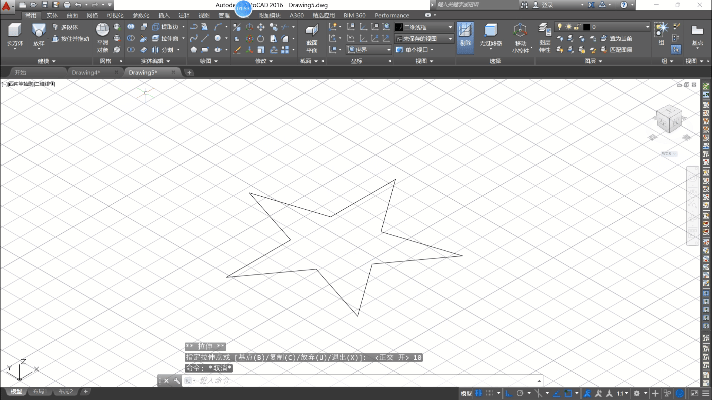Click the viewport controls label
712x400 pixels.
pos(29,84)
